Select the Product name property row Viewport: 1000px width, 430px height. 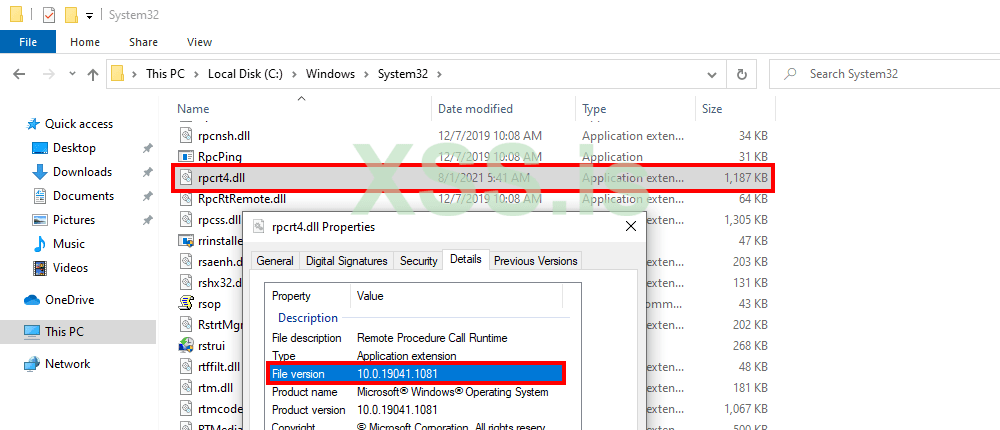coord(418,392)
